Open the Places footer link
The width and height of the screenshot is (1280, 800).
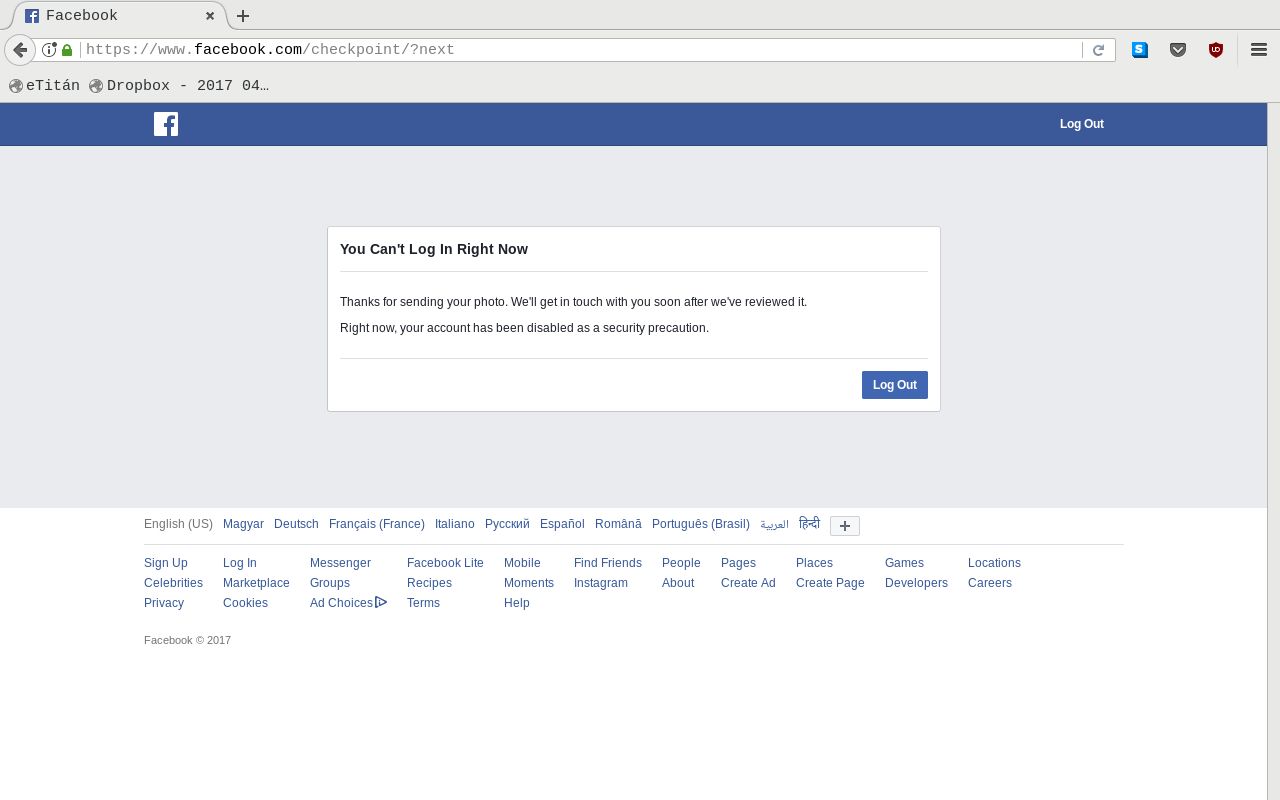click(814, 563)
